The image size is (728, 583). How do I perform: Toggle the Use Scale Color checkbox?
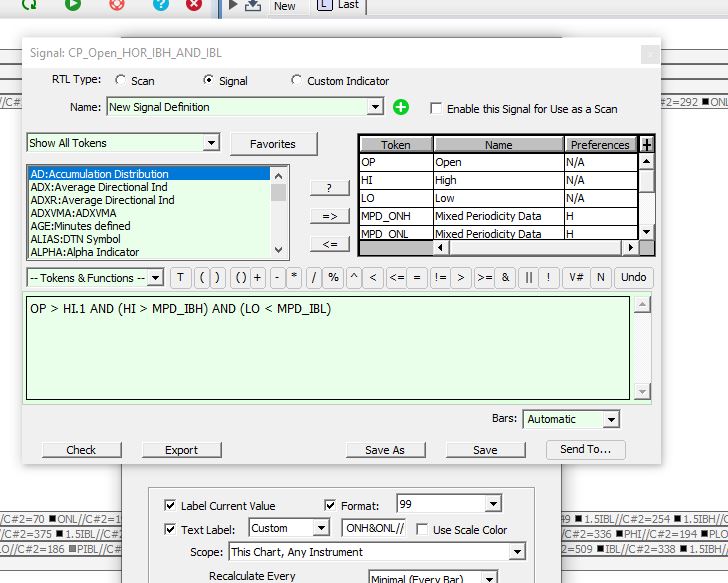click(x=423, y=529)
